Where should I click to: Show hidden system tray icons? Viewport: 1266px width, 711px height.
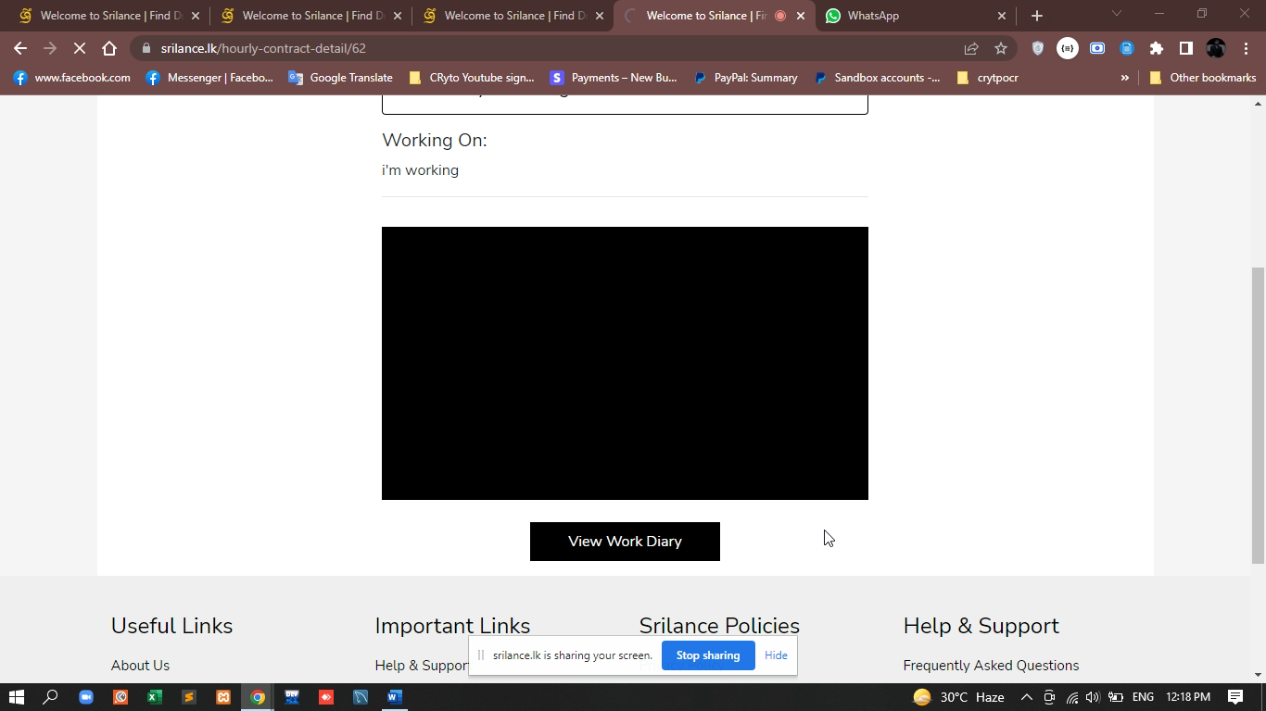coord(1026,697)
